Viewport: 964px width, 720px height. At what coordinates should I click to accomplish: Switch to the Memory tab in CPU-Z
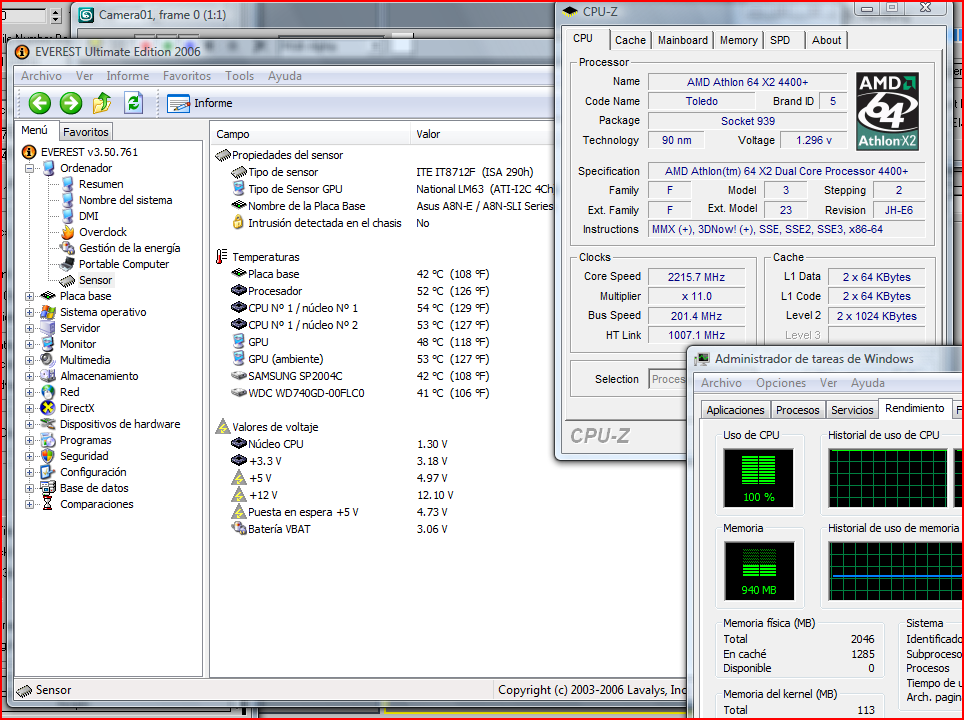point(738,40)
